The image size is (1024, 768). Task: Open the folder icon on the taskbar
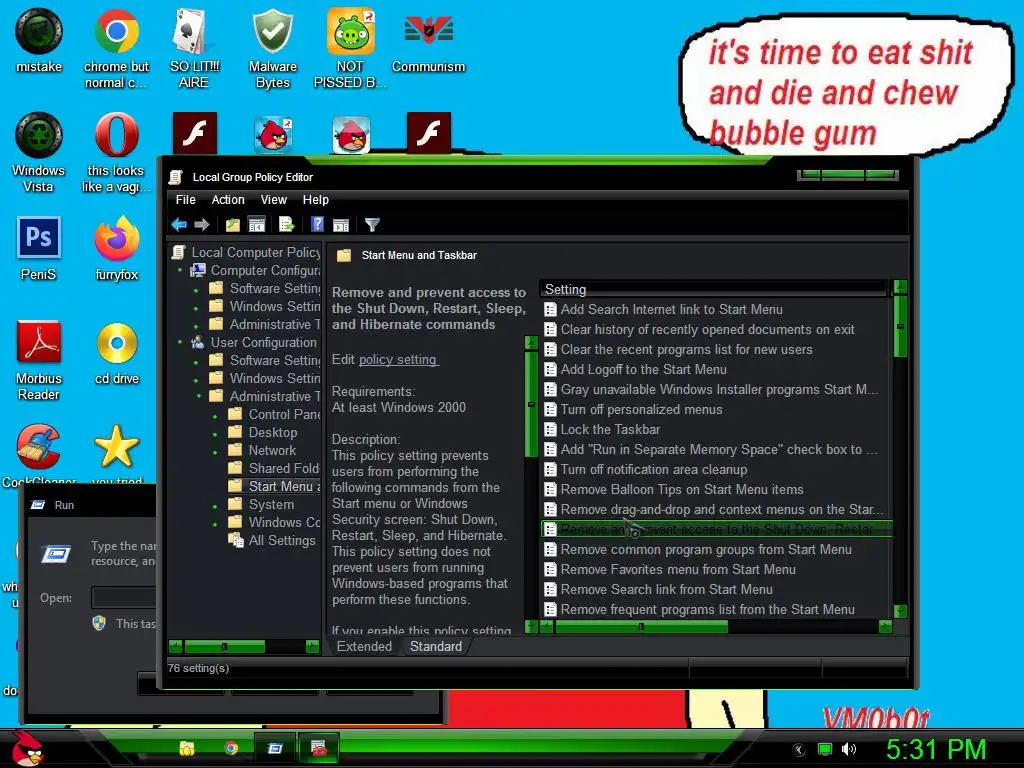(x=187, y=748)
